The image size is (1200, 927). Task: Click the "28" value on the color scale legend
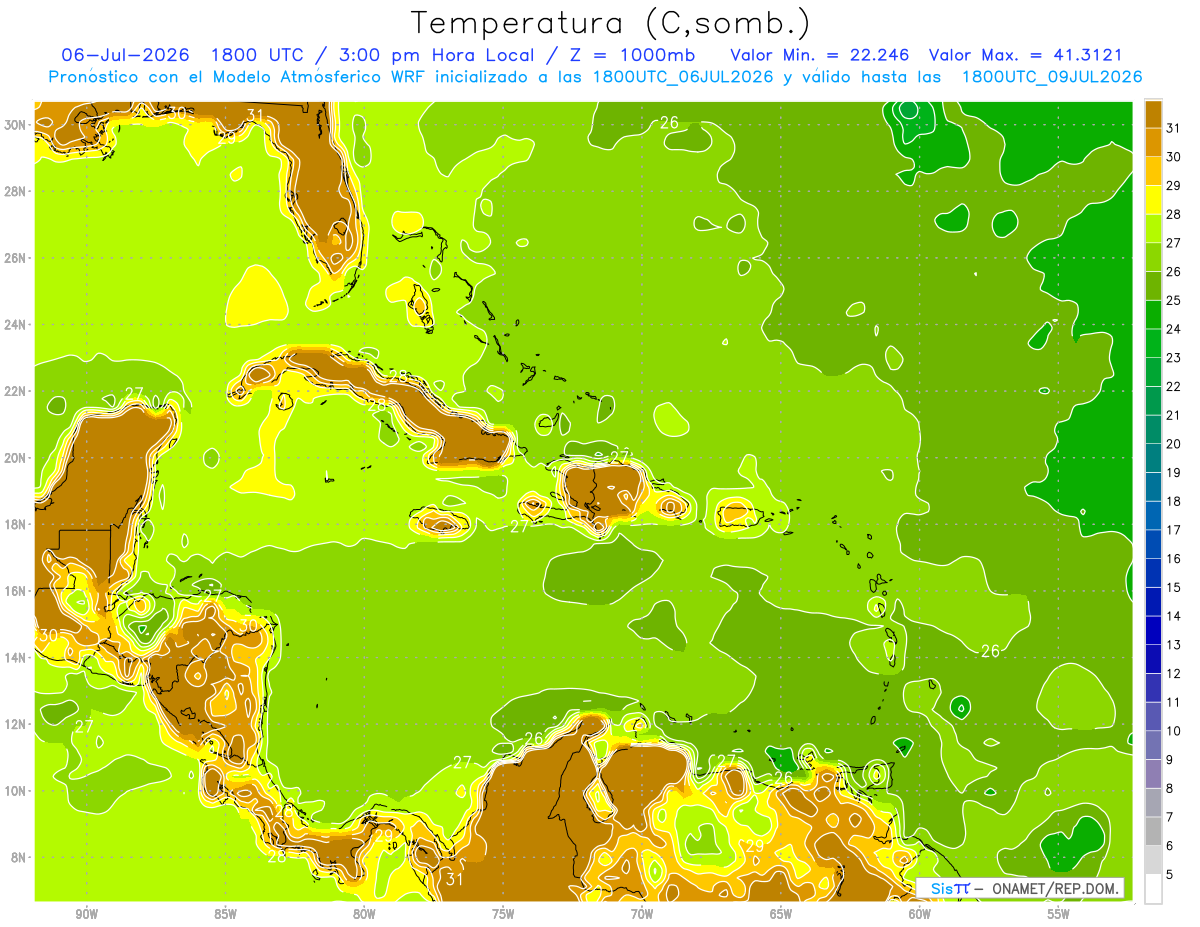click(1174, 214)
